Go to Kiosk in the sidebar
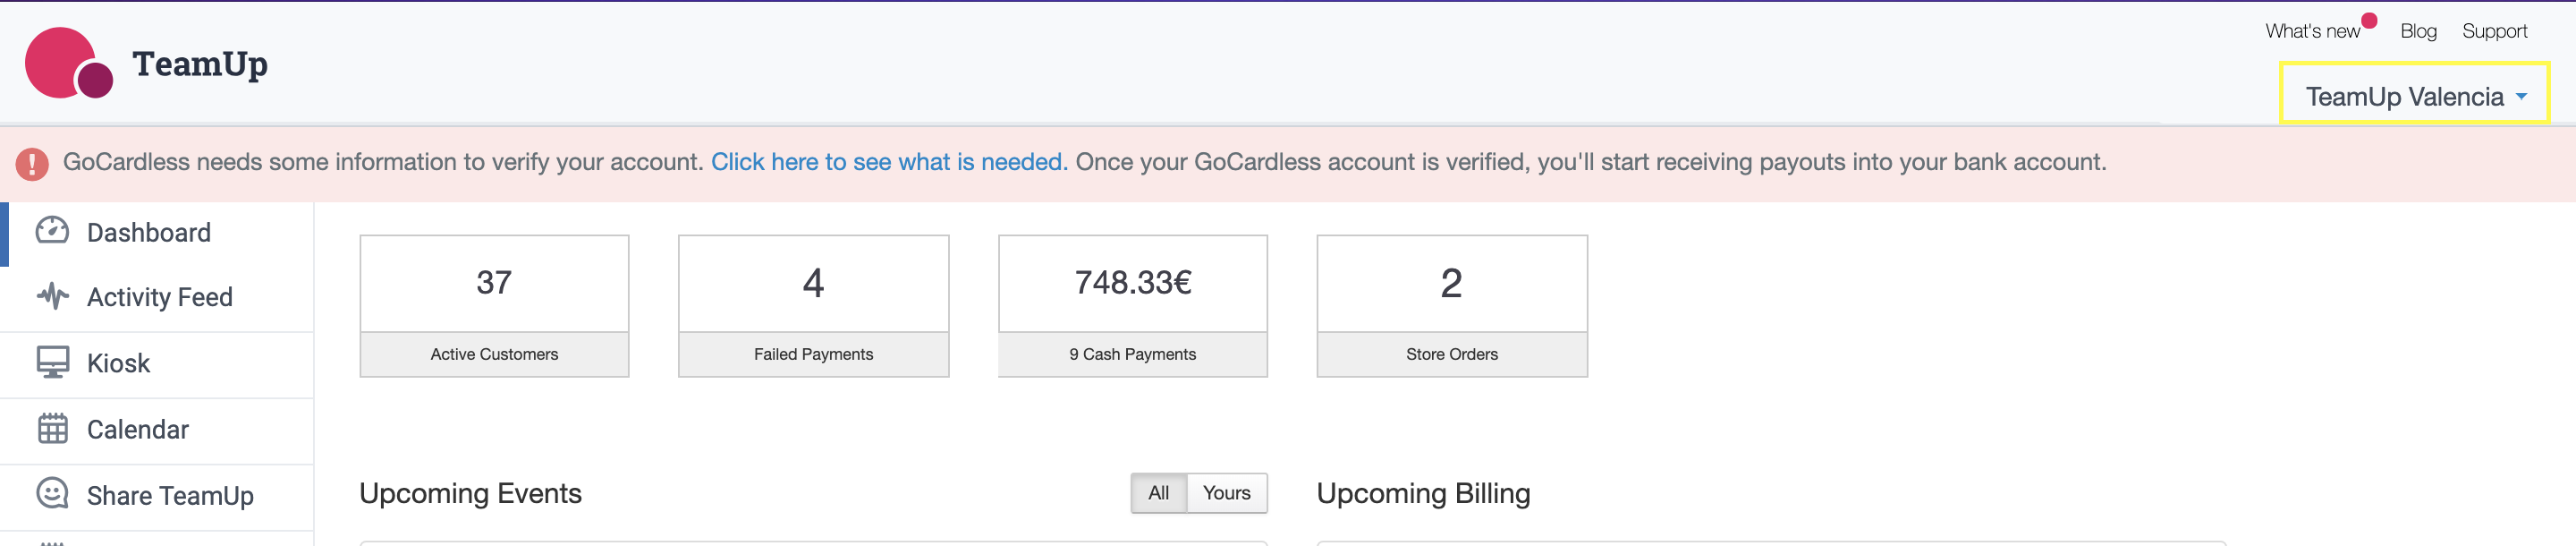 tap(118, 363)
